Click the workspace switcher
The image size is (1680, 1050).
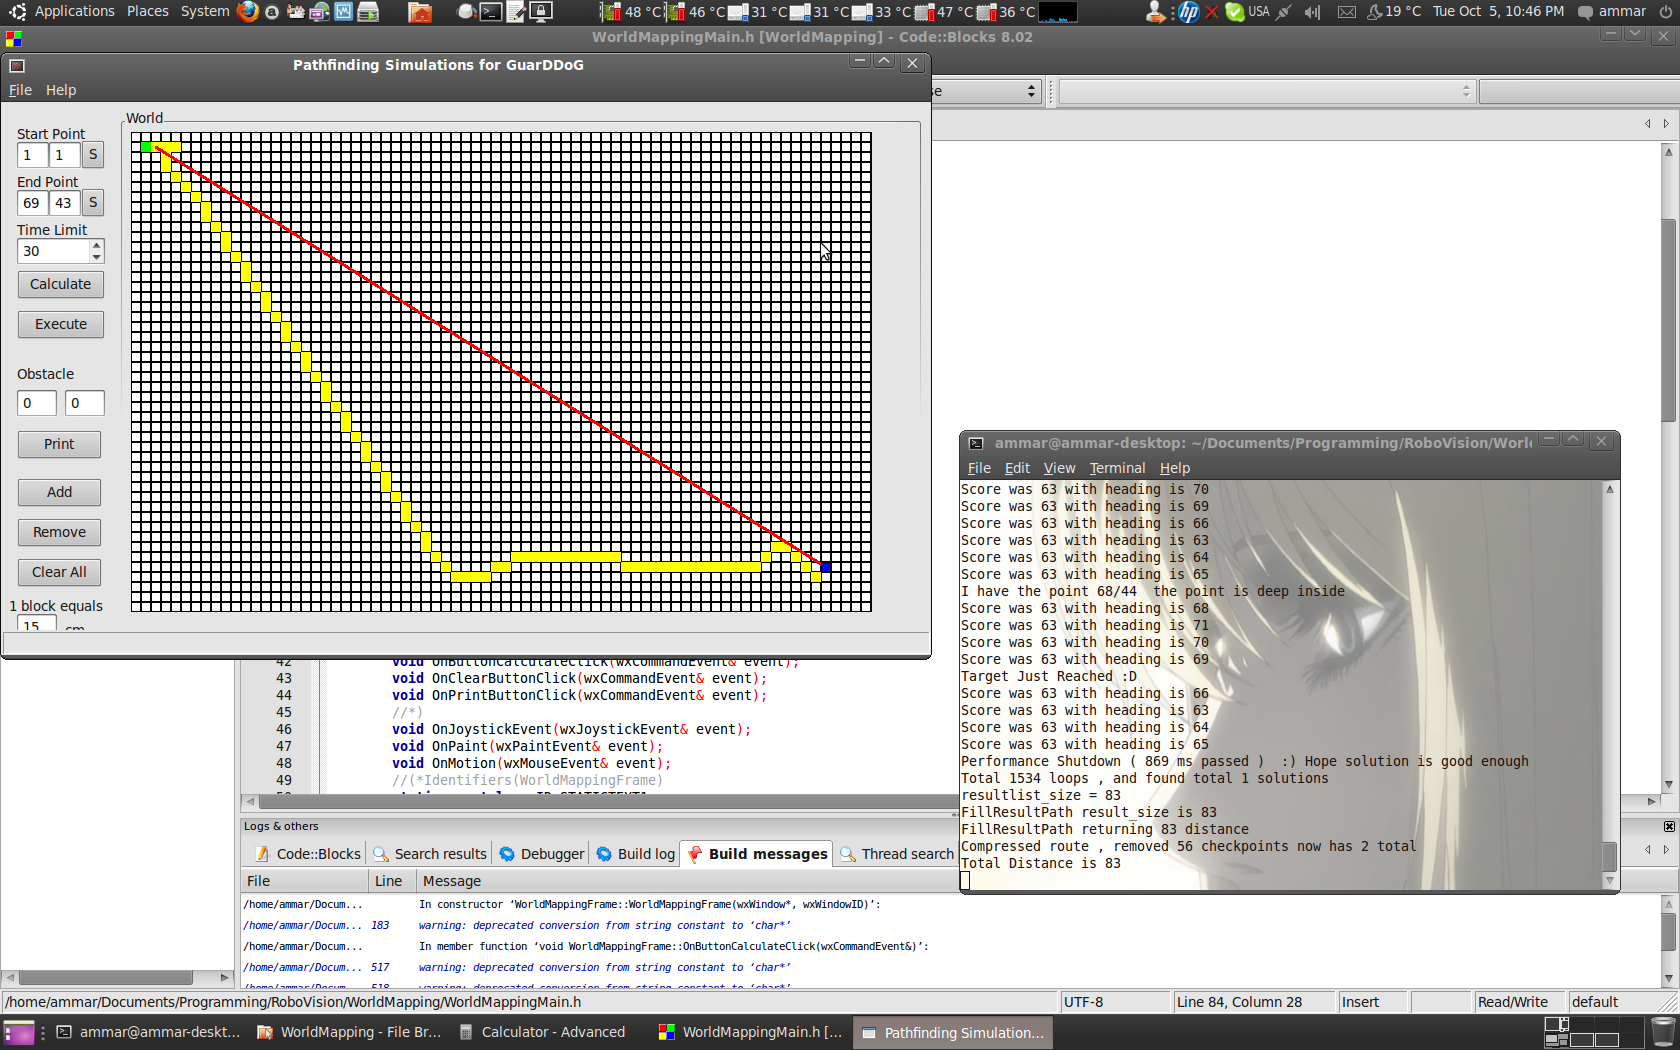[x=1593, y=1032]
